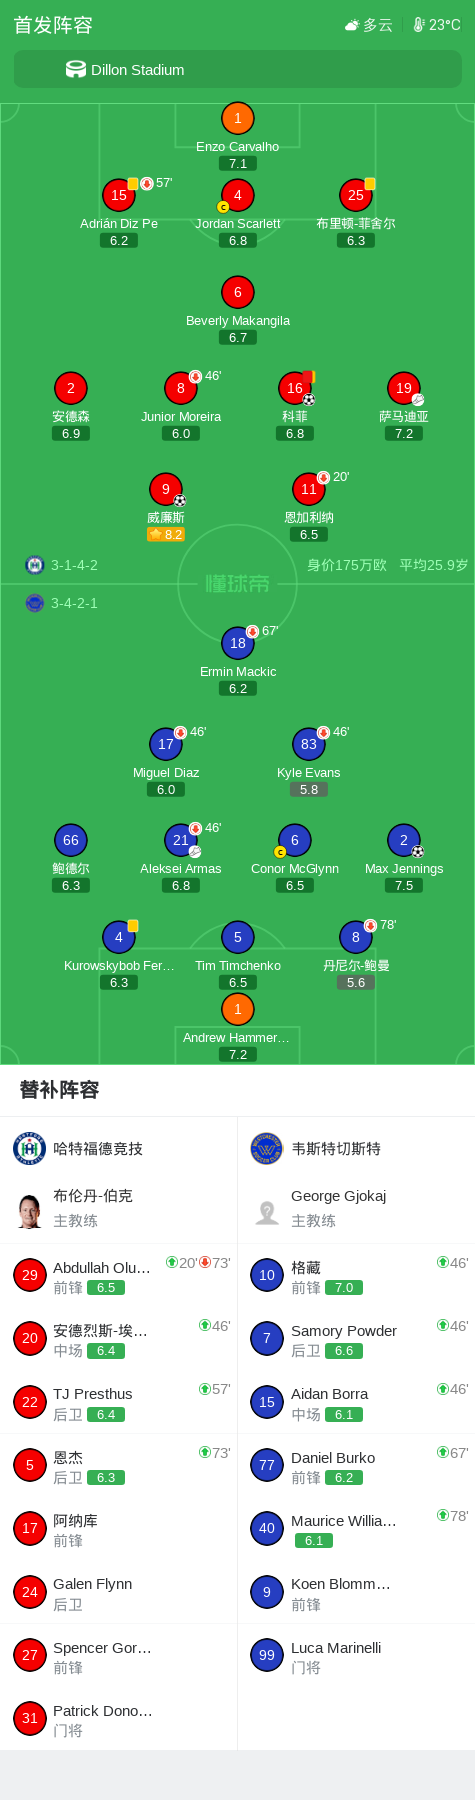Select blue player 2 Max Jennings
475x1800 pixels.
404,840
